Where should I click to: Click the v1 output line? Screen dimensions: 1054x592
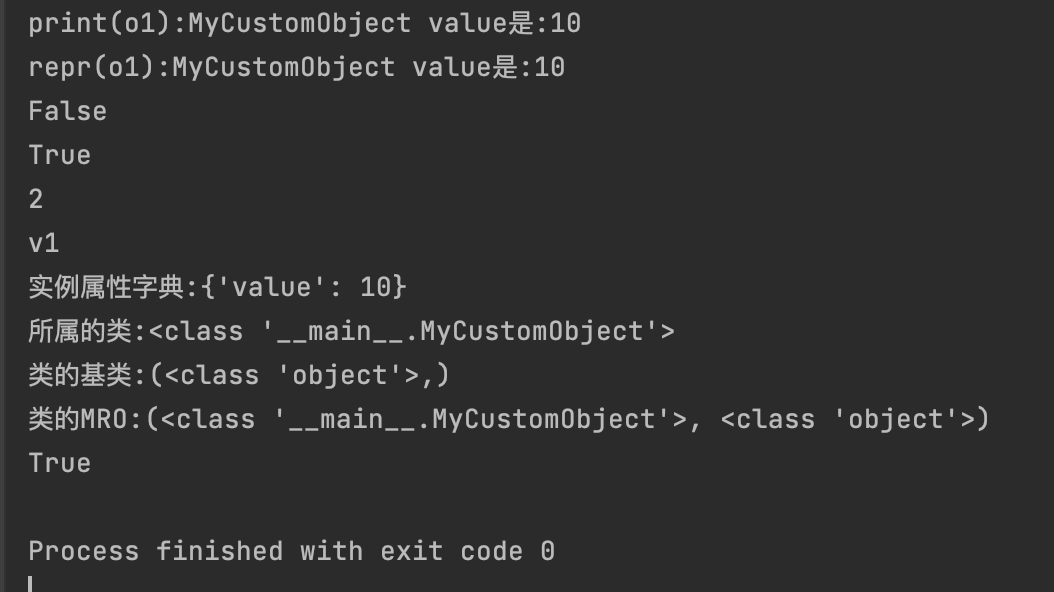click(44, 243)
